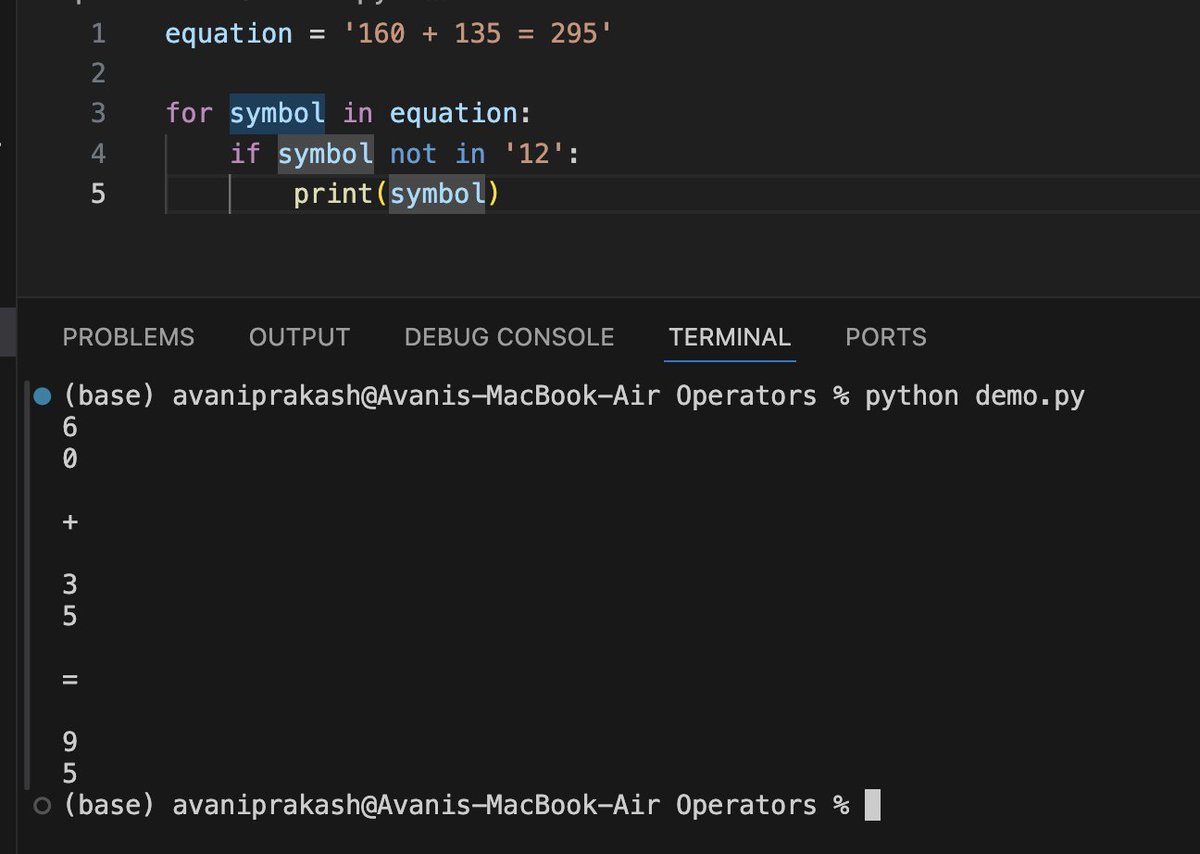Click the 'not' keyword on line 4
The width and height of the screenshot is (1200, 854).
[x=413, y=153]
